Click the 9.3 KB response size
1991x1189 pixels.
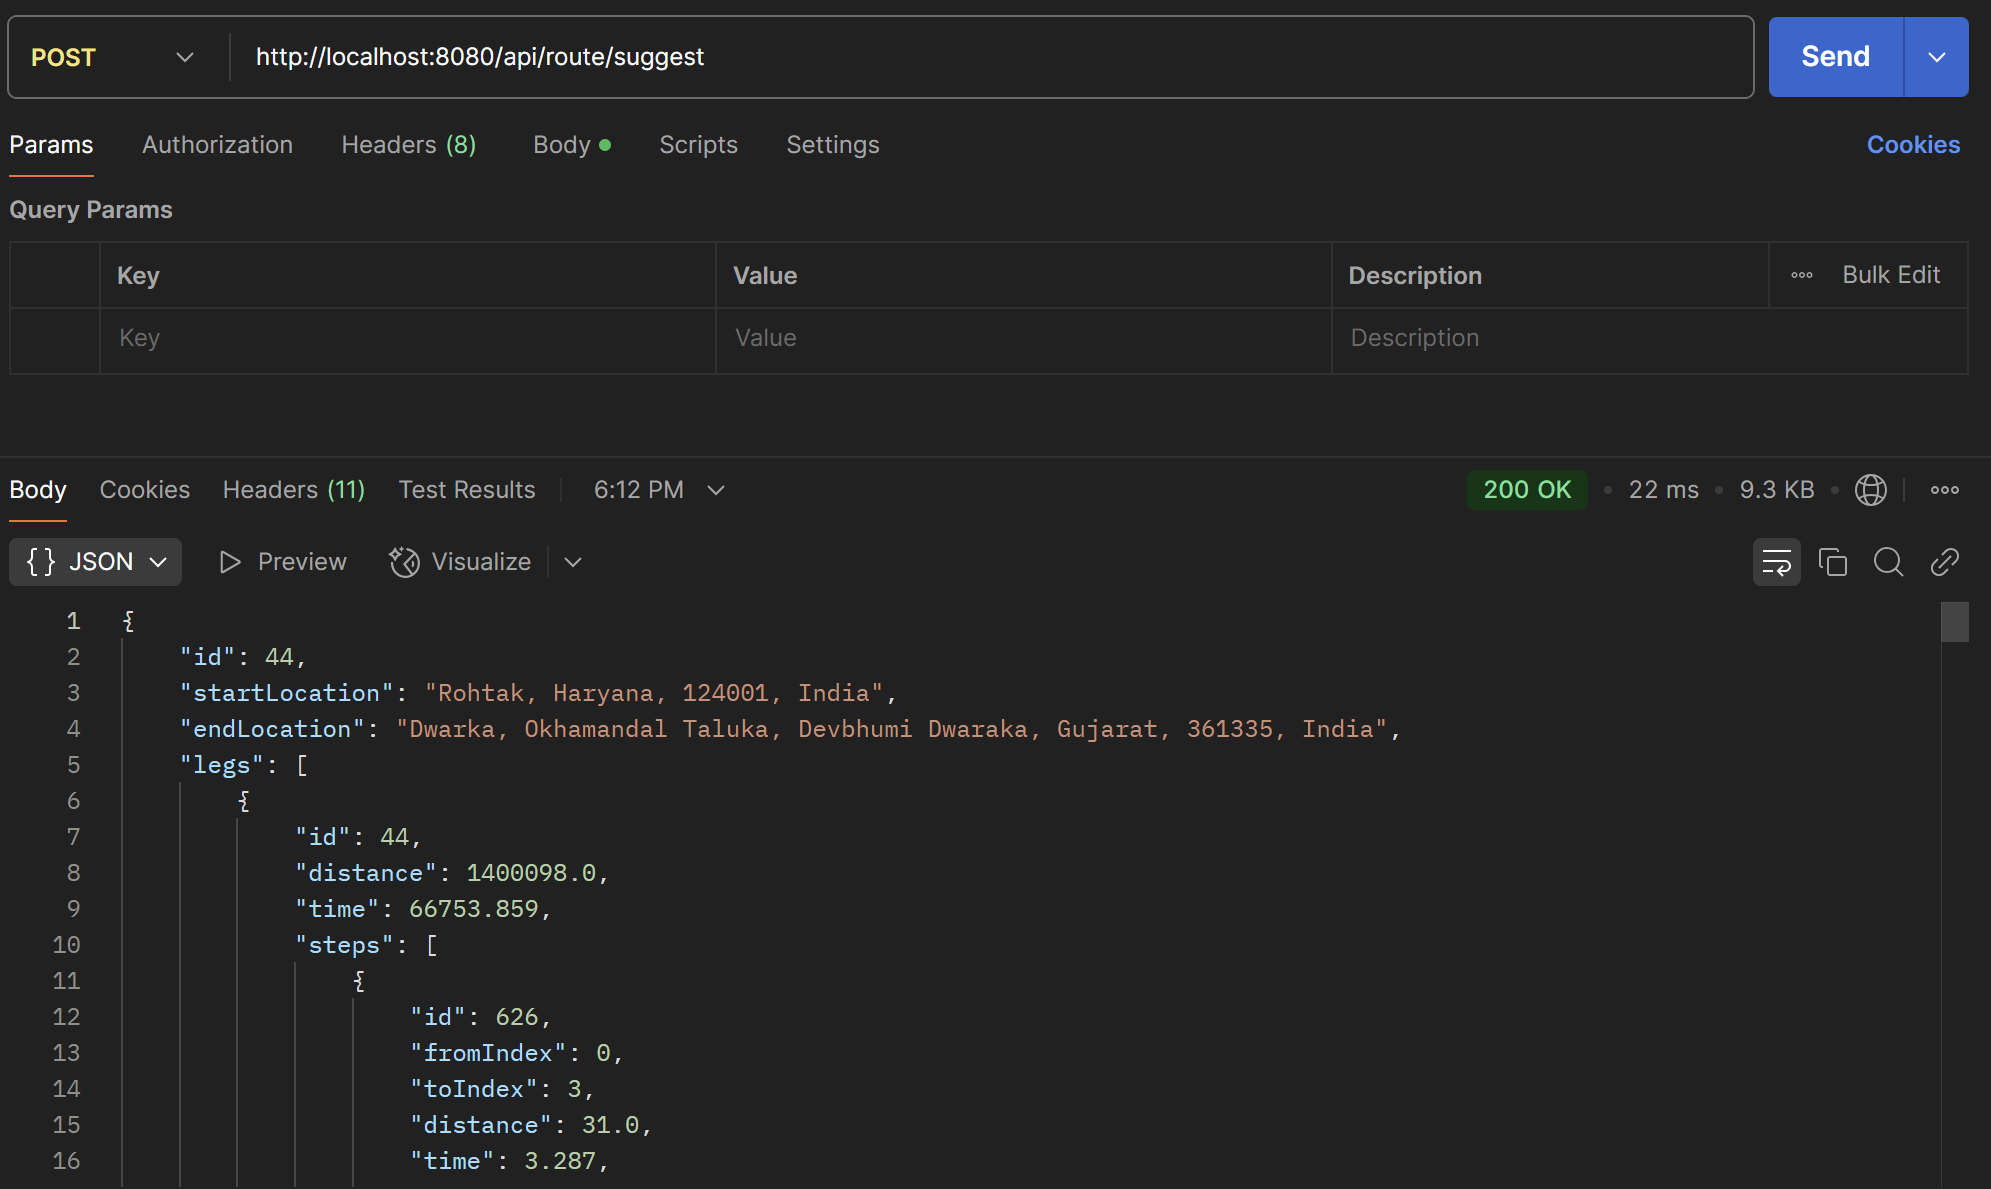point(1777,490)
